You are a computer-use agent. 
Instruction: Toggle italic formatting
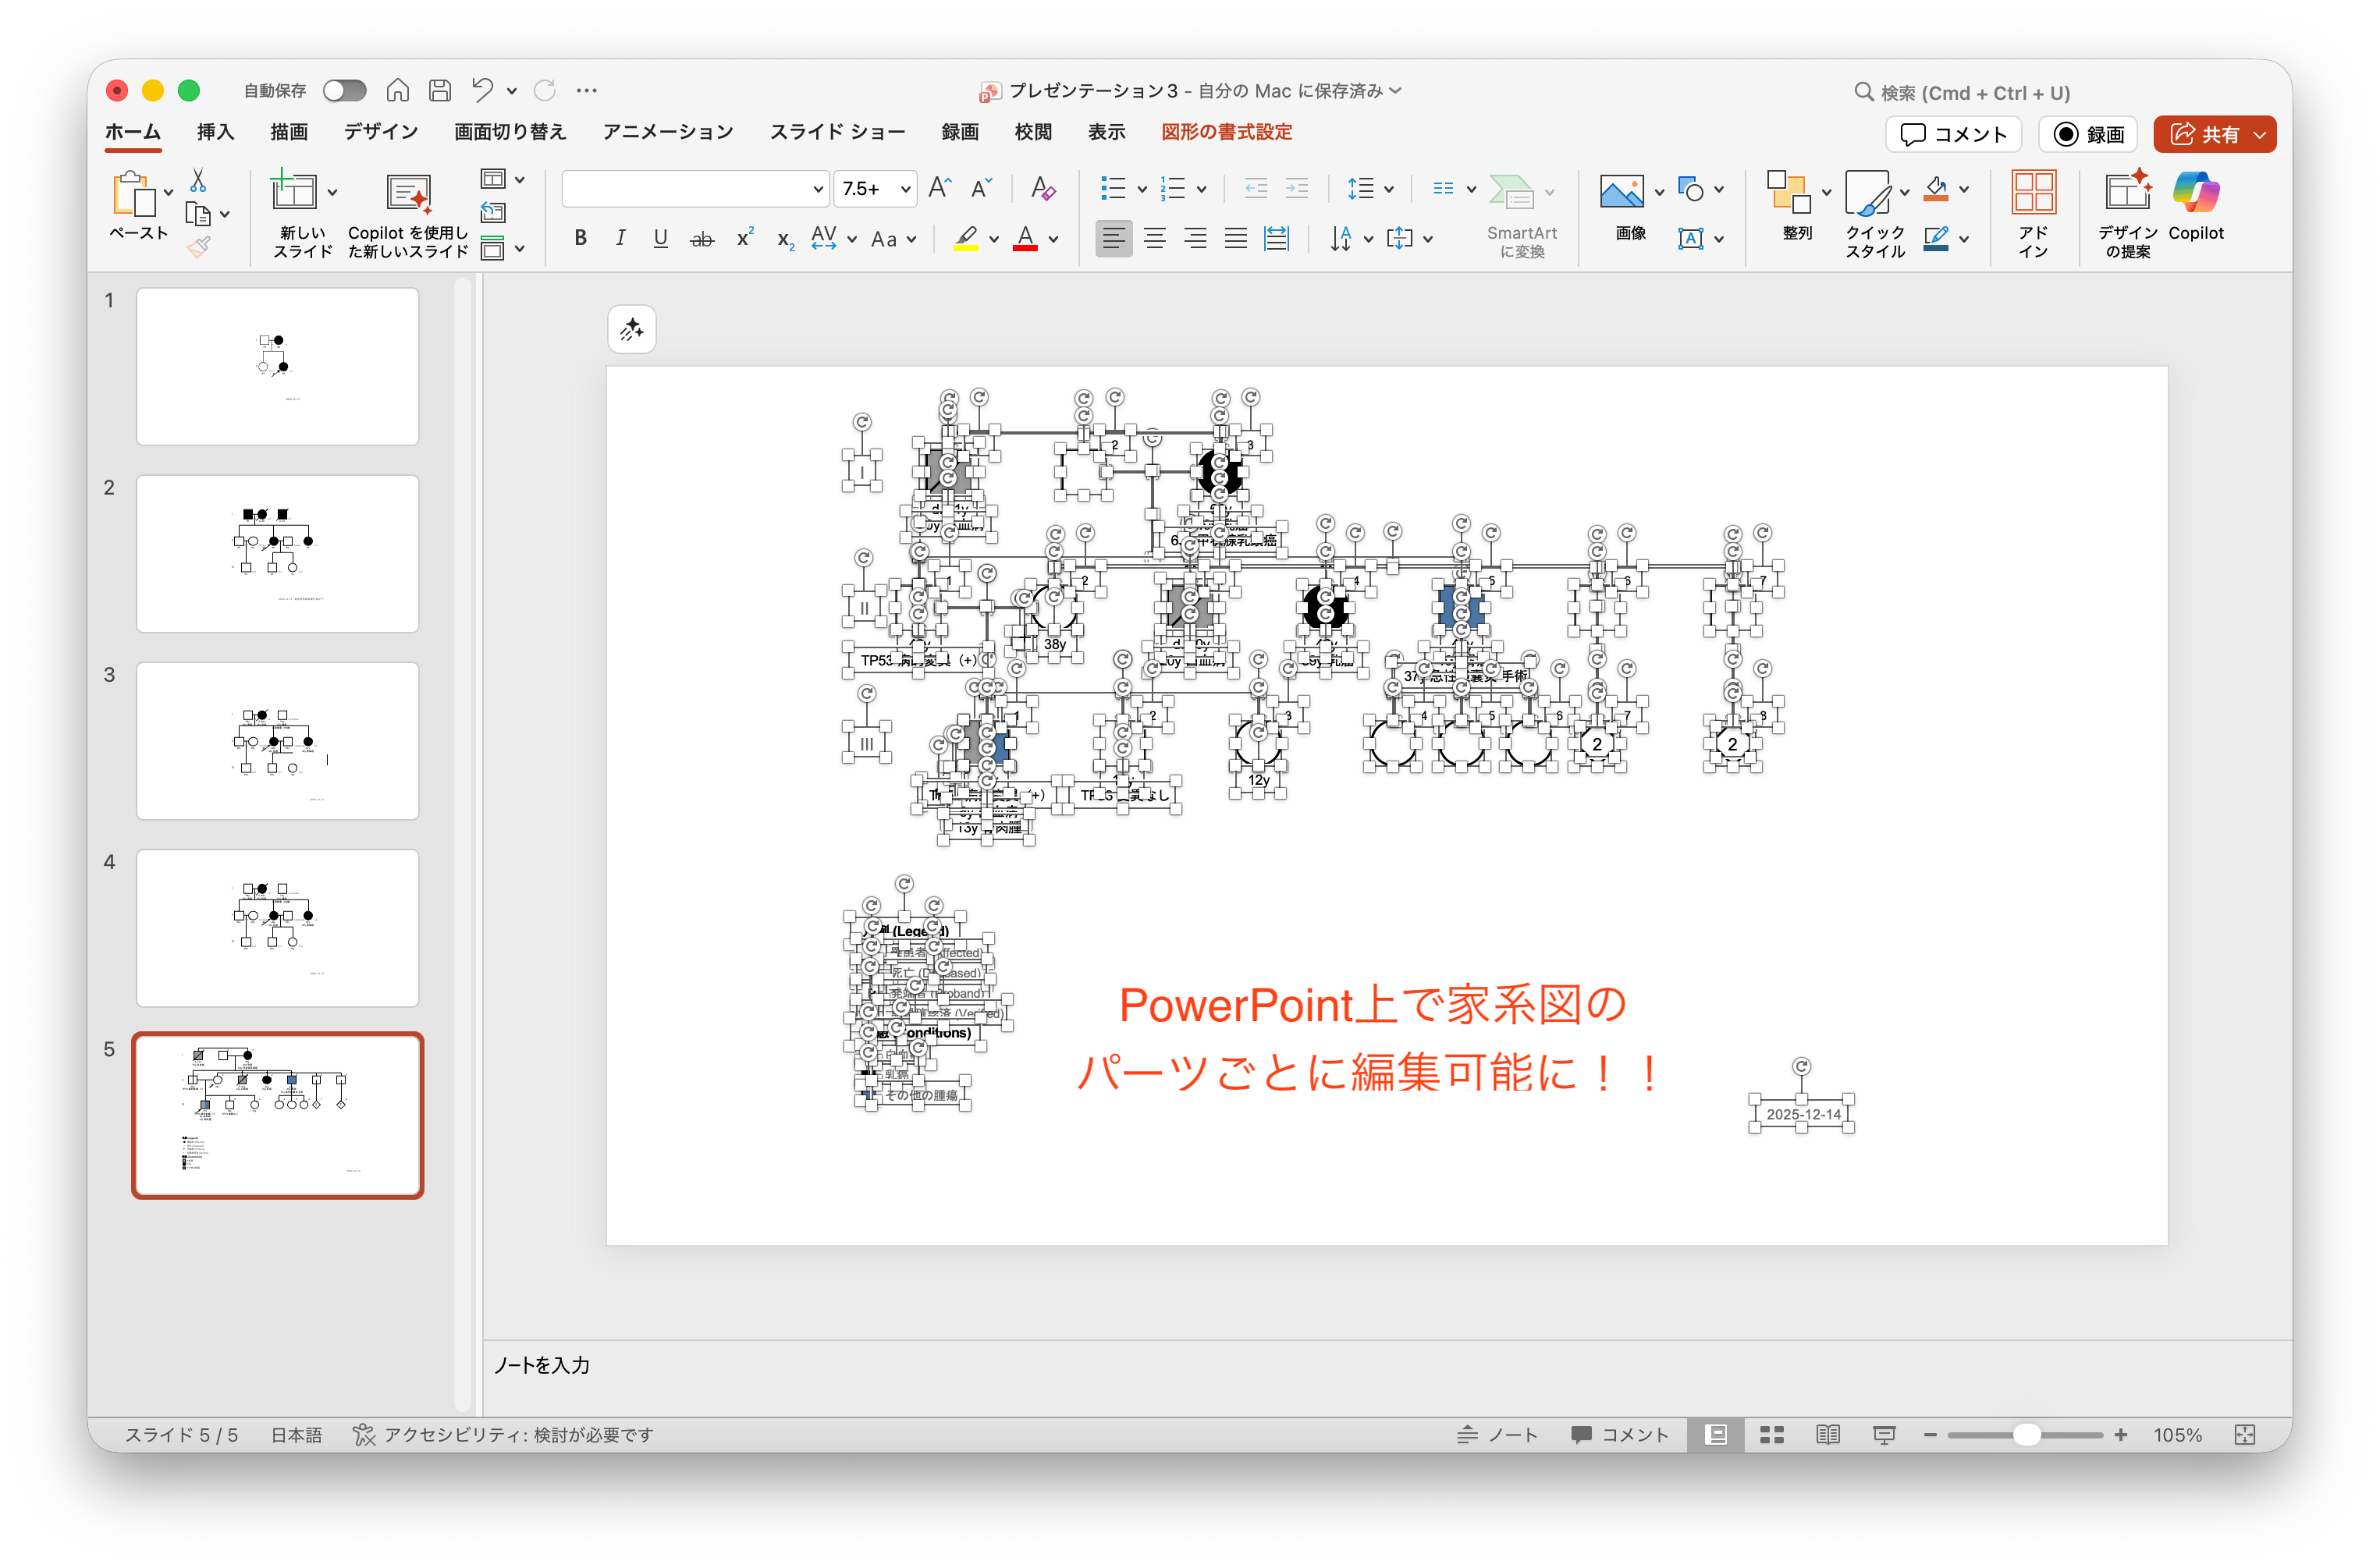pyautogui.click(x=620, y=237)
